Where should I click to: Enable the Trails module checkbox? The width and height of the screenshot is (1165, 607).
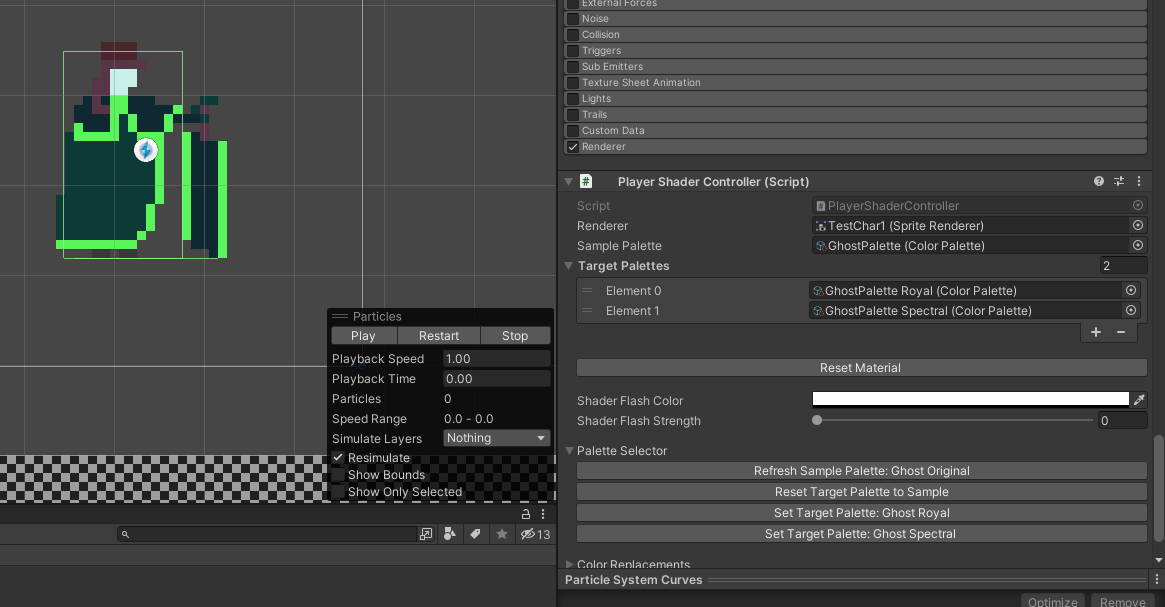point(572,115)
